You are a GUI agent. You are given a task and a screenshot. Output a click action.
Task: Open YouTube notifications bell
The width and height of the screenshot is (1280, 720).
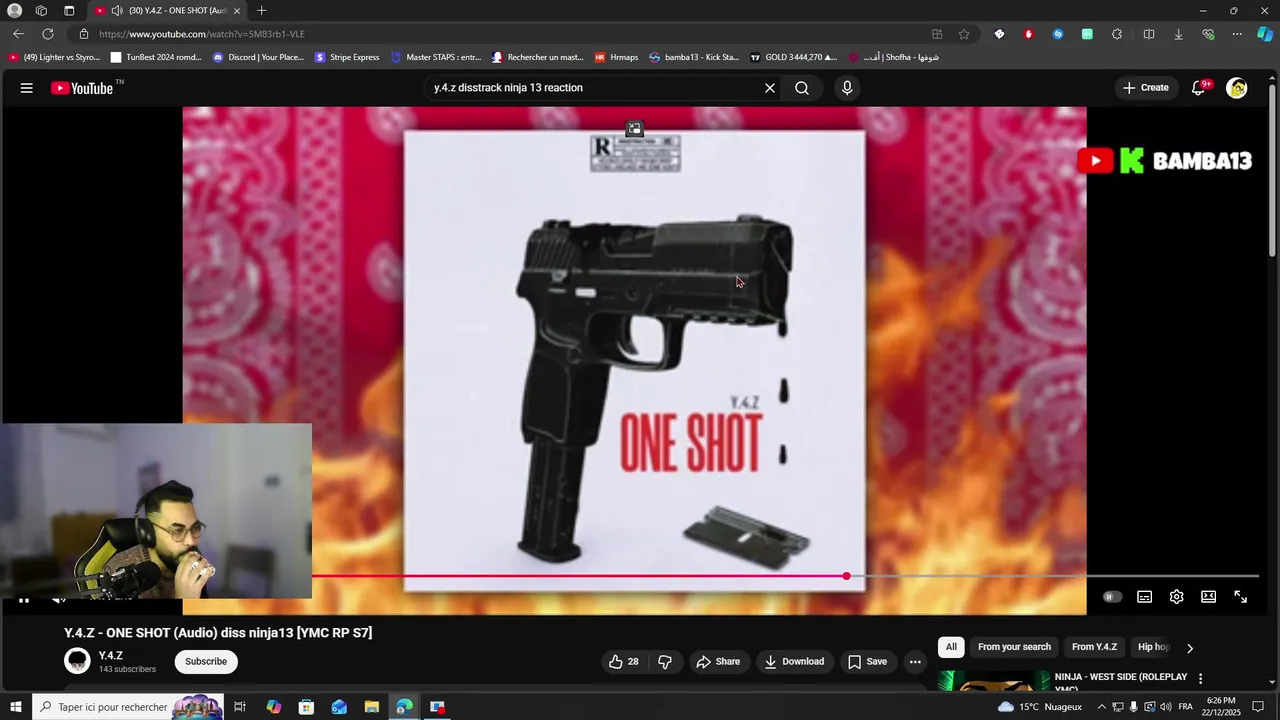tap(1199, 88)
